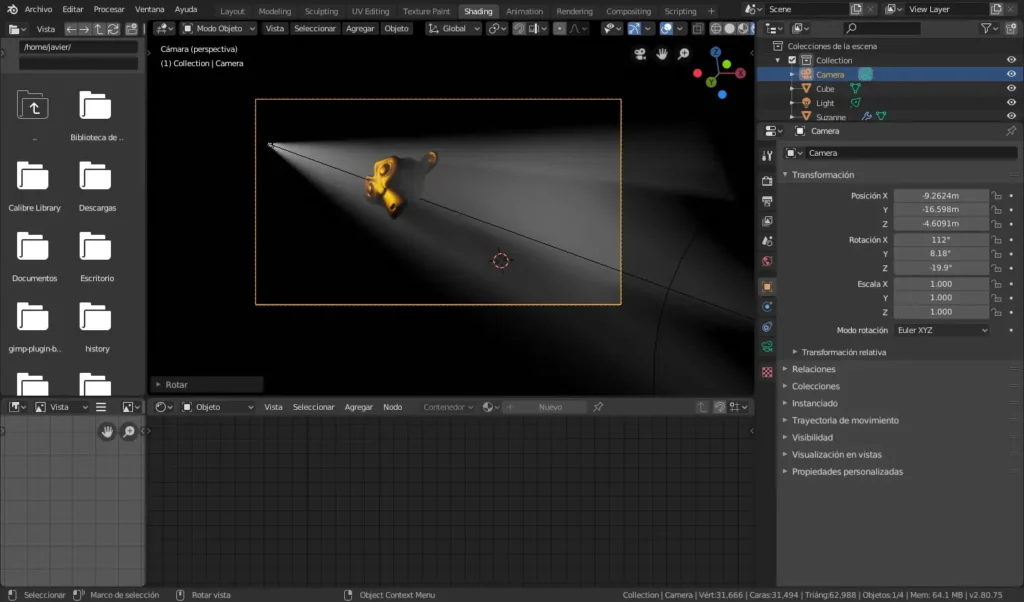Expand the Relaciones panel
This screenshot has height=602, width=1024.
click(x=813, y=369)
